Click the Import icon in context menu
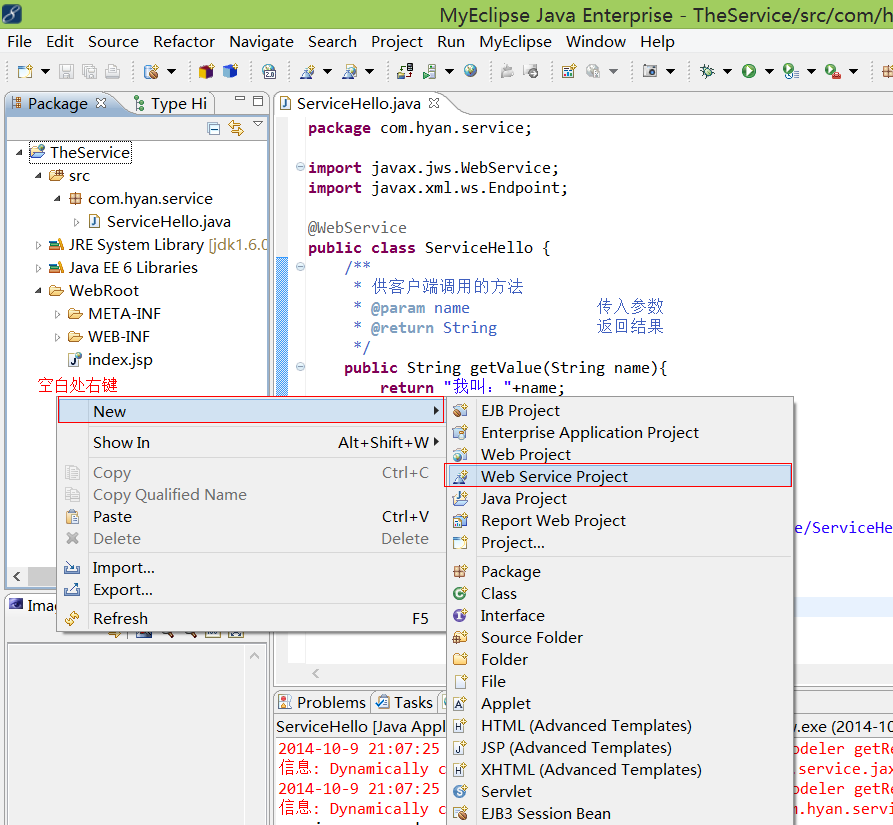The image size is (893, 825). 72,568
